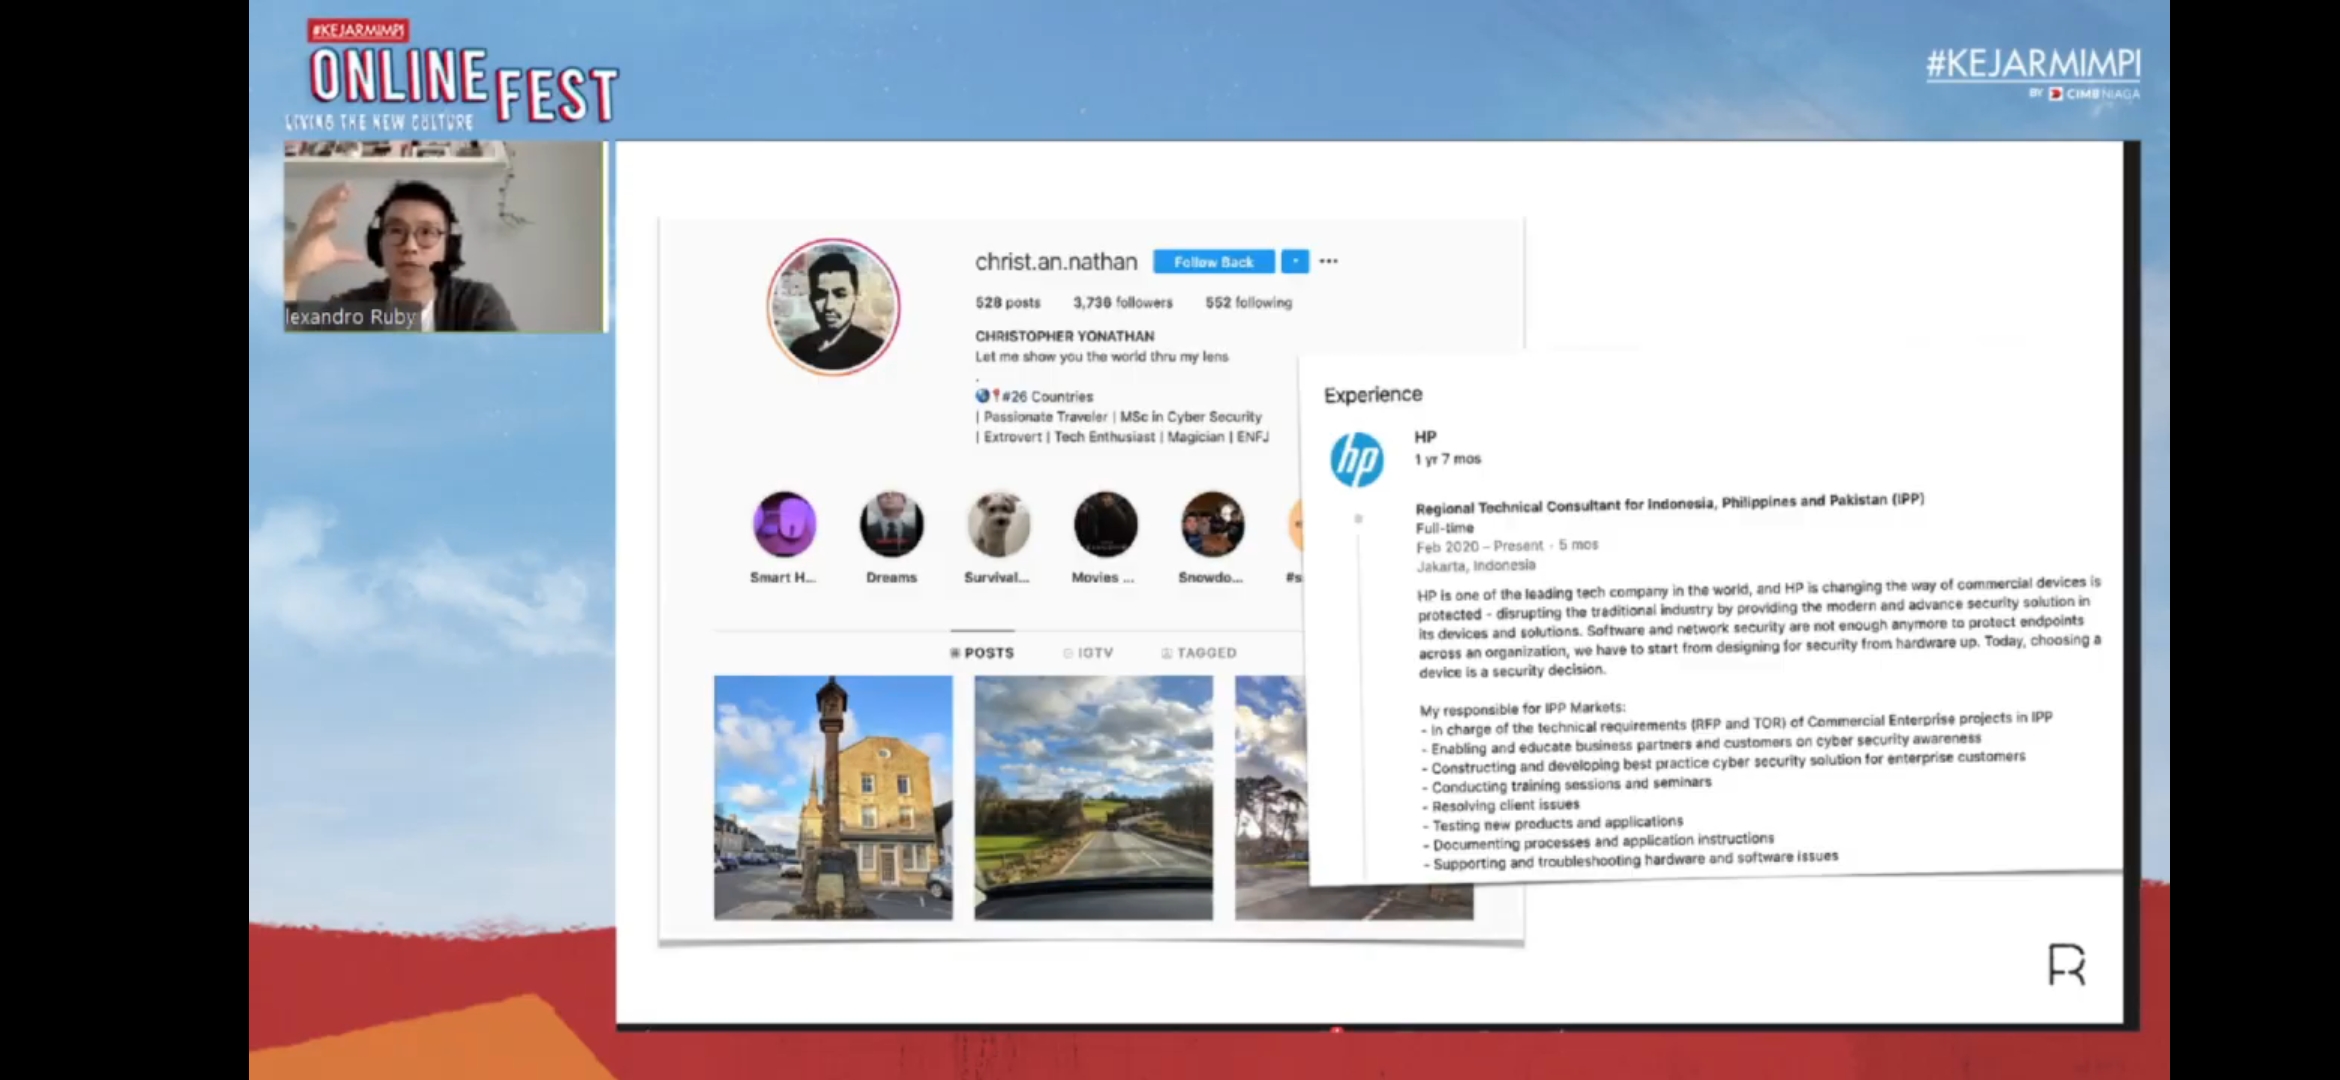2340x1080 pixels.
Task: Click 'My responsible for IPP Markets' line
Action: pyautogui.click(x=1522, y=709)
